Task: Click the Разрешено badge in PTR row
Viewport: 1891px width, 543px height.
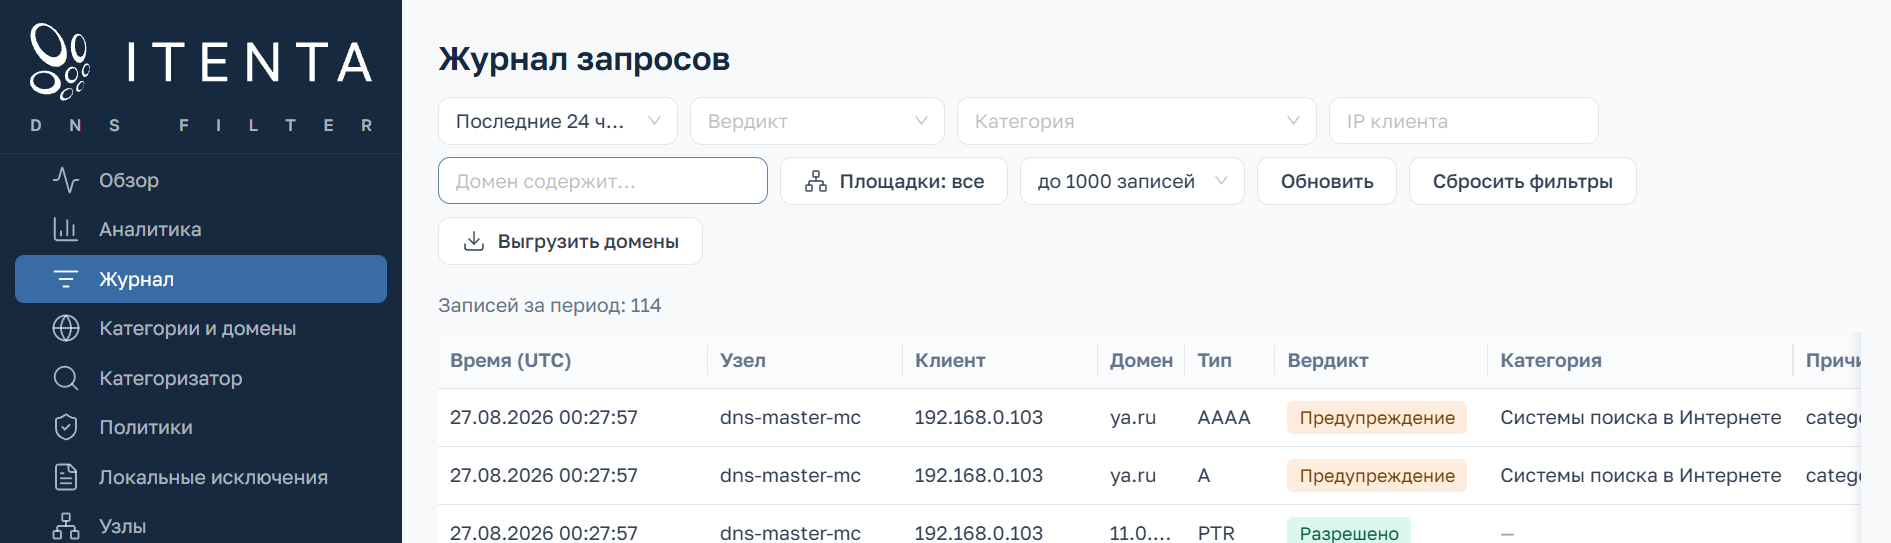Action: pyautogui.click(x=1349, y=532)
